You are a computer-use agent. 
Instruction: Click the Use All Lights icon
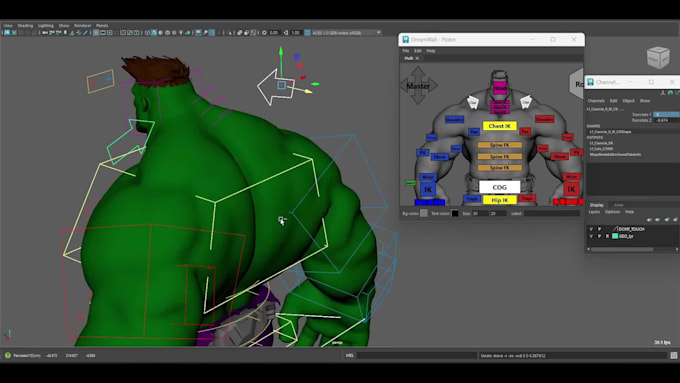[x=181, y=33]
